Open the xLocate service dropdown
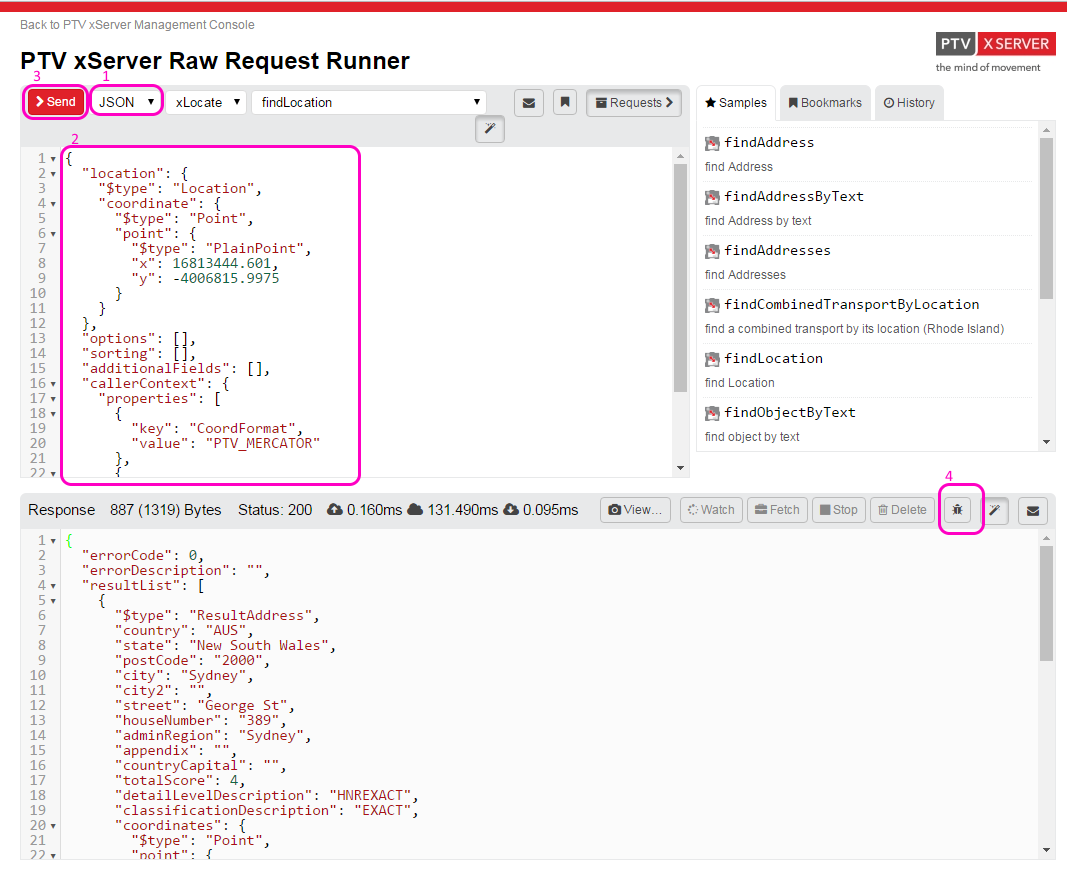This screenshot has height=879, width=1067. point(206,102)
